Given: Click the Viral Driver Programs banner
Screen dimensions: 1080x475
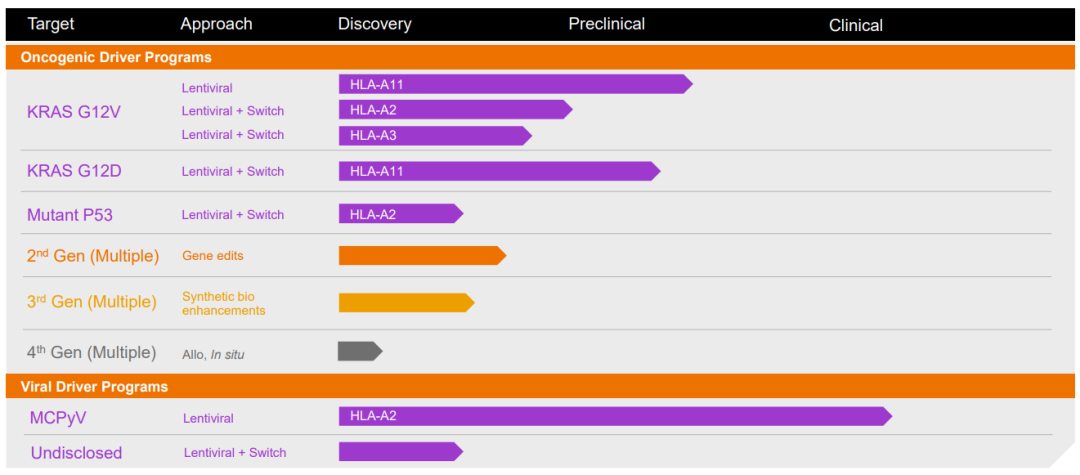Looking at the screenshot, I should pyautogui.click(x=94, y=386).
